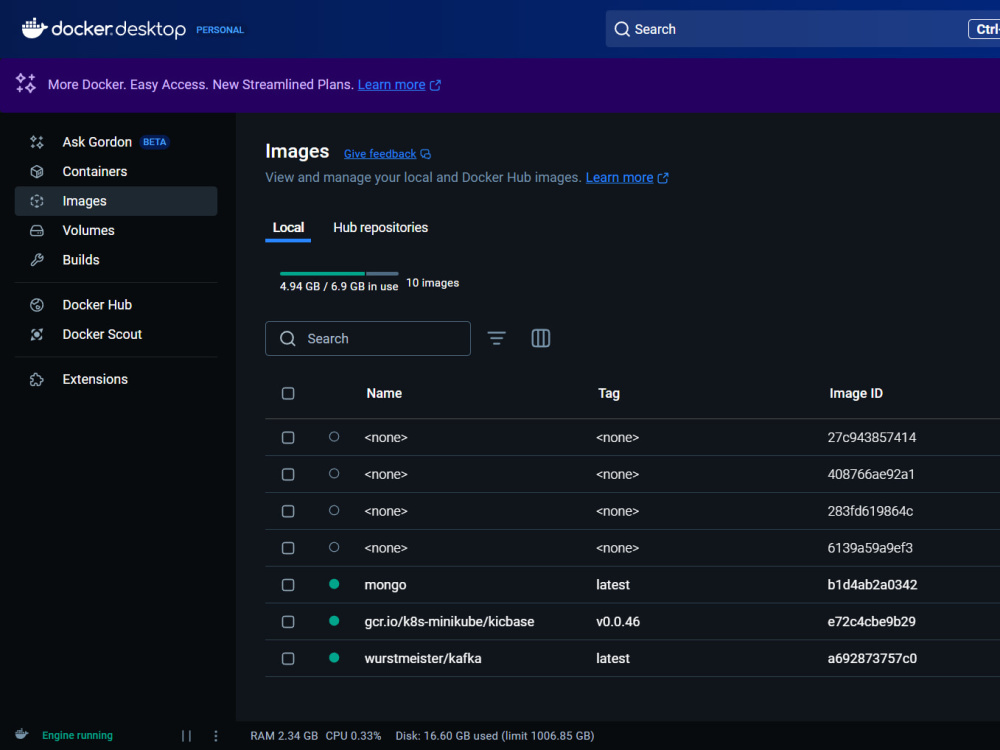Open the filter icon next to search
Image resolution: width=1000 pixels, height=750 pixels.
(497, 338)
